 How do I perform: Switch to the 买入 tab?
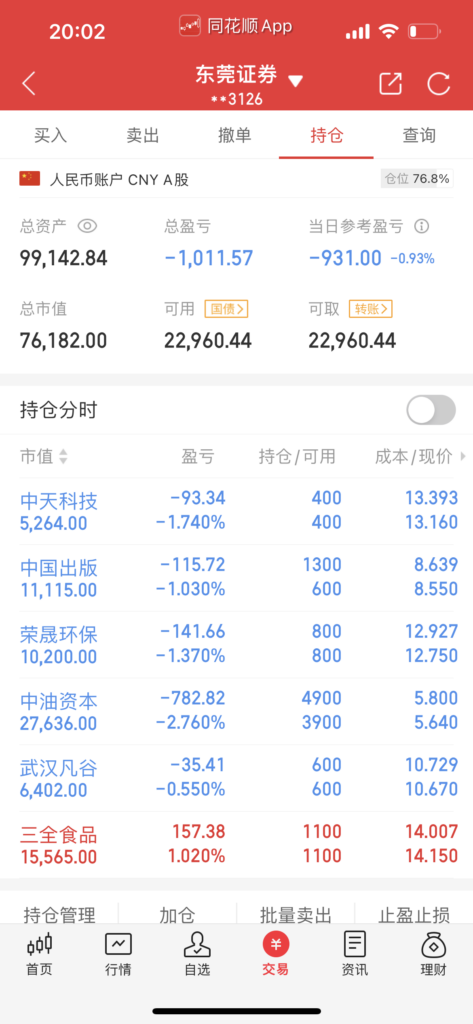pos(50,136)
